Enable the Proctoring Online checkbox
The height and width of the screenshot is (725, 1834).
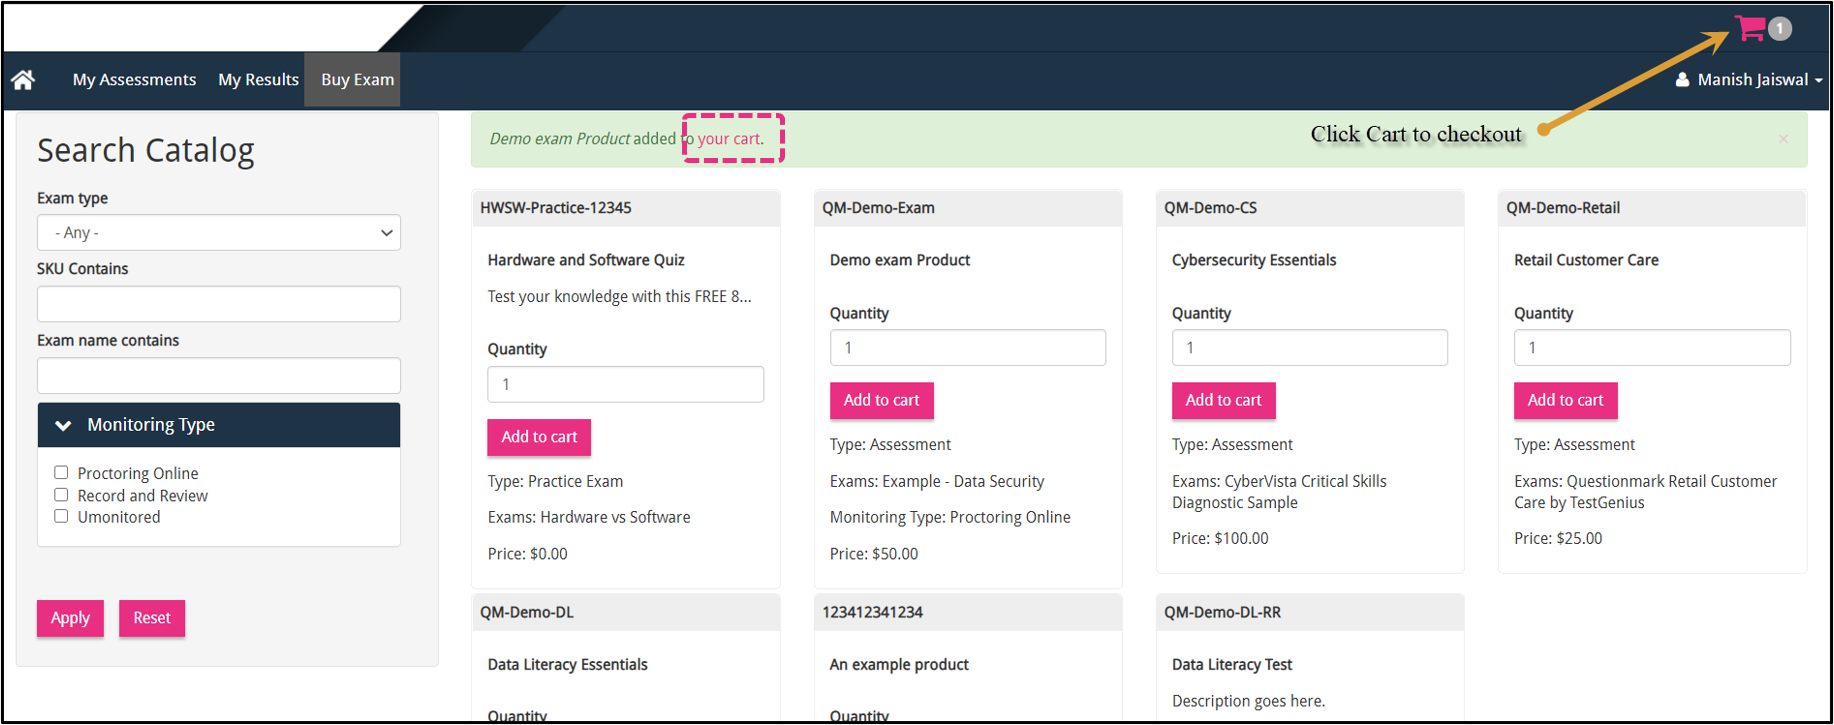(x=61, y=473)
